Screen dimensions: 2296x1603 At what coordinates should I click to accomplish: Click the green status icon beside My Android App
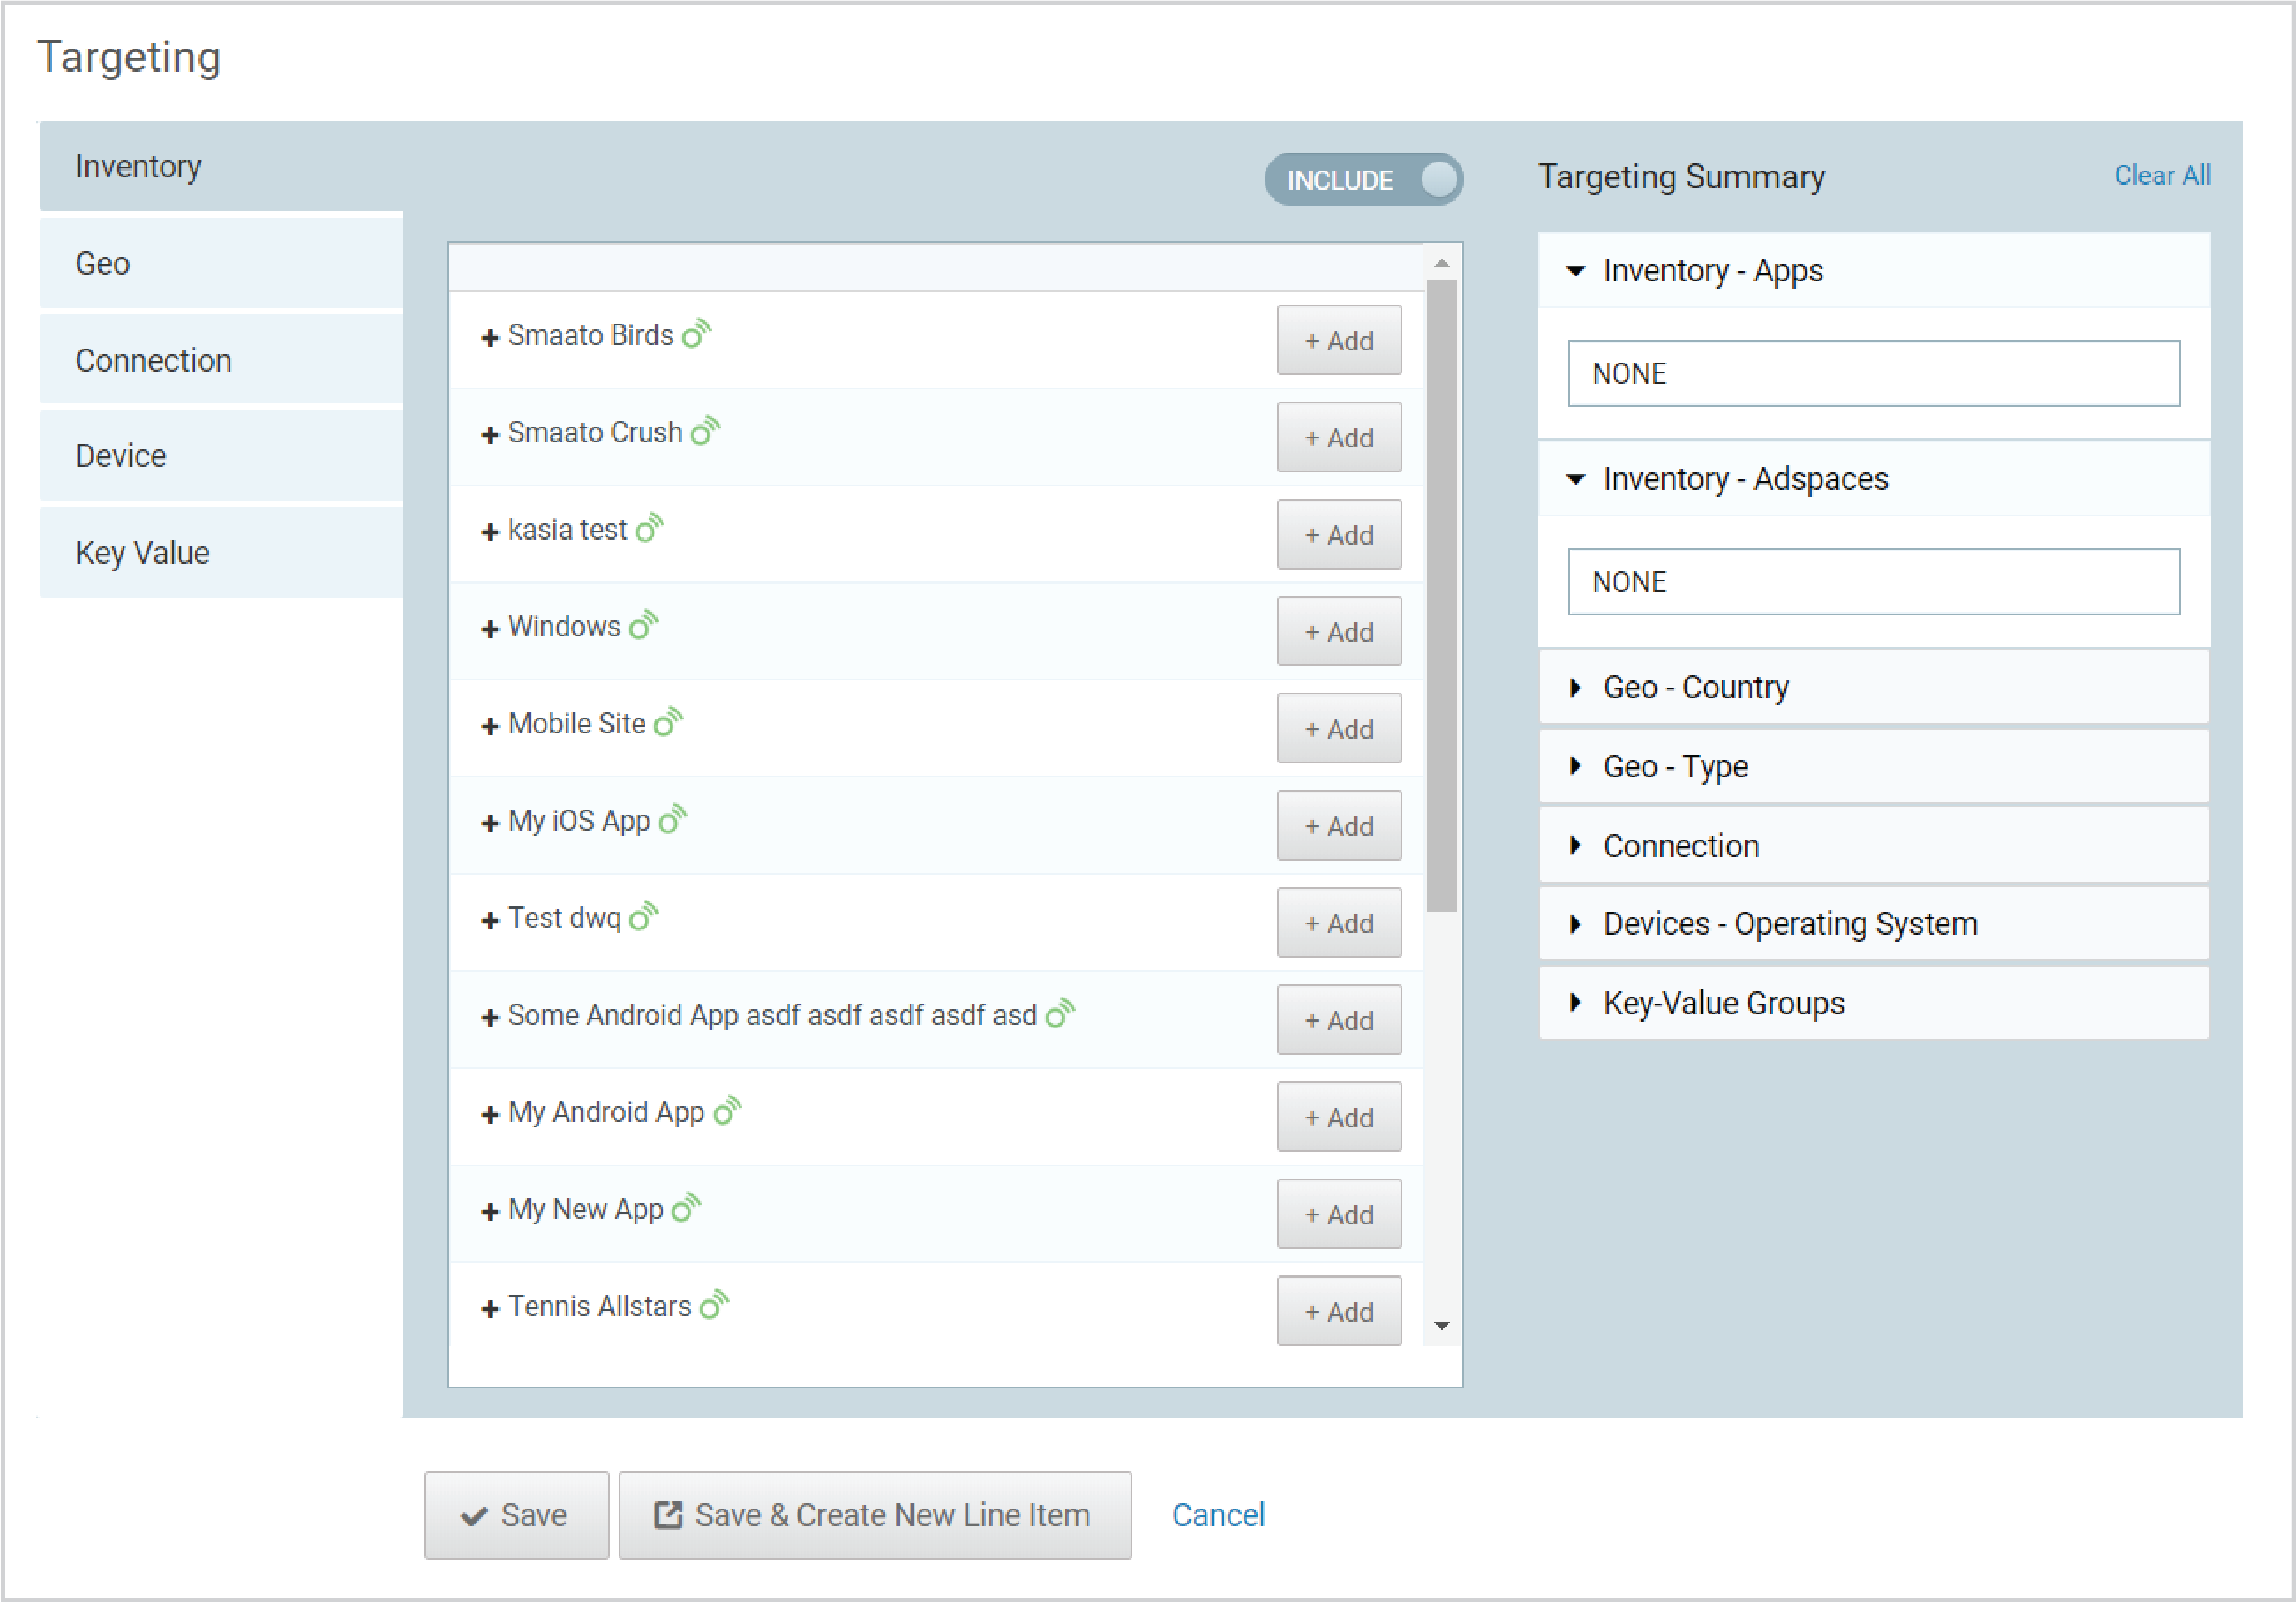(727, 1110)
